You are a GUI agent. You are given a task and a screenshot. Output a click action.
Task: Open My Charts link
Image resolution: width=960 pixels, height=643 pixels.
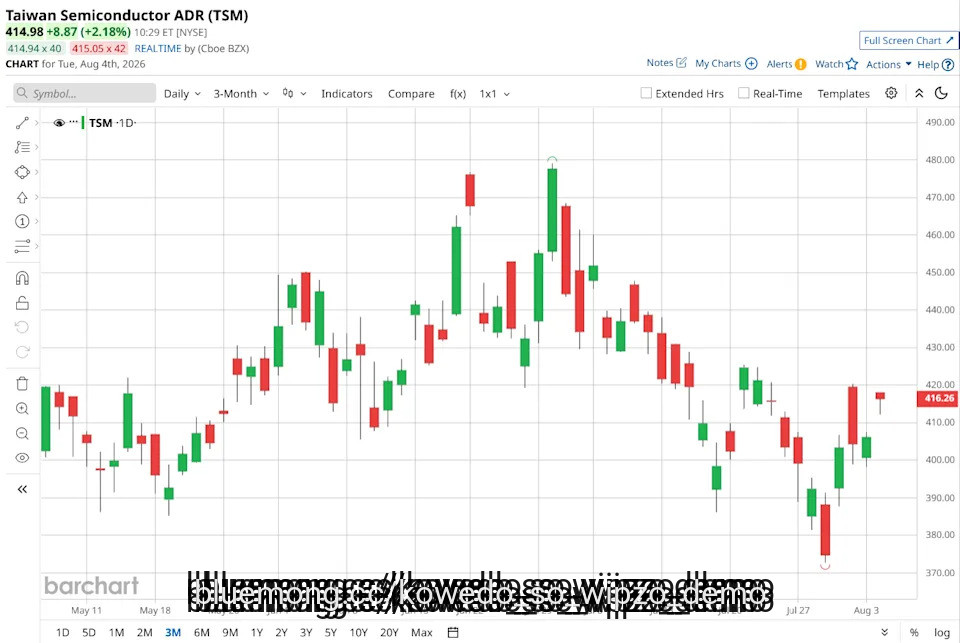coord(726,64)
